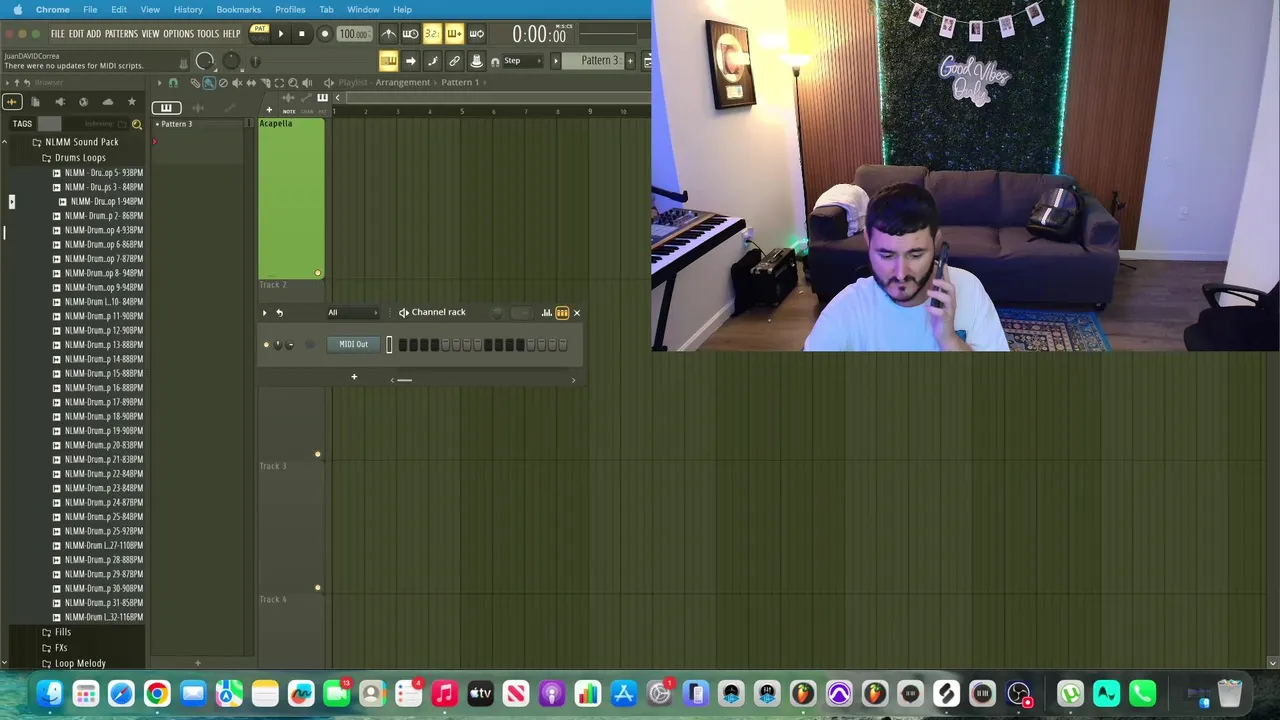Open the browser search magnifier icon

pyautogui.click(x=137, y=124)
